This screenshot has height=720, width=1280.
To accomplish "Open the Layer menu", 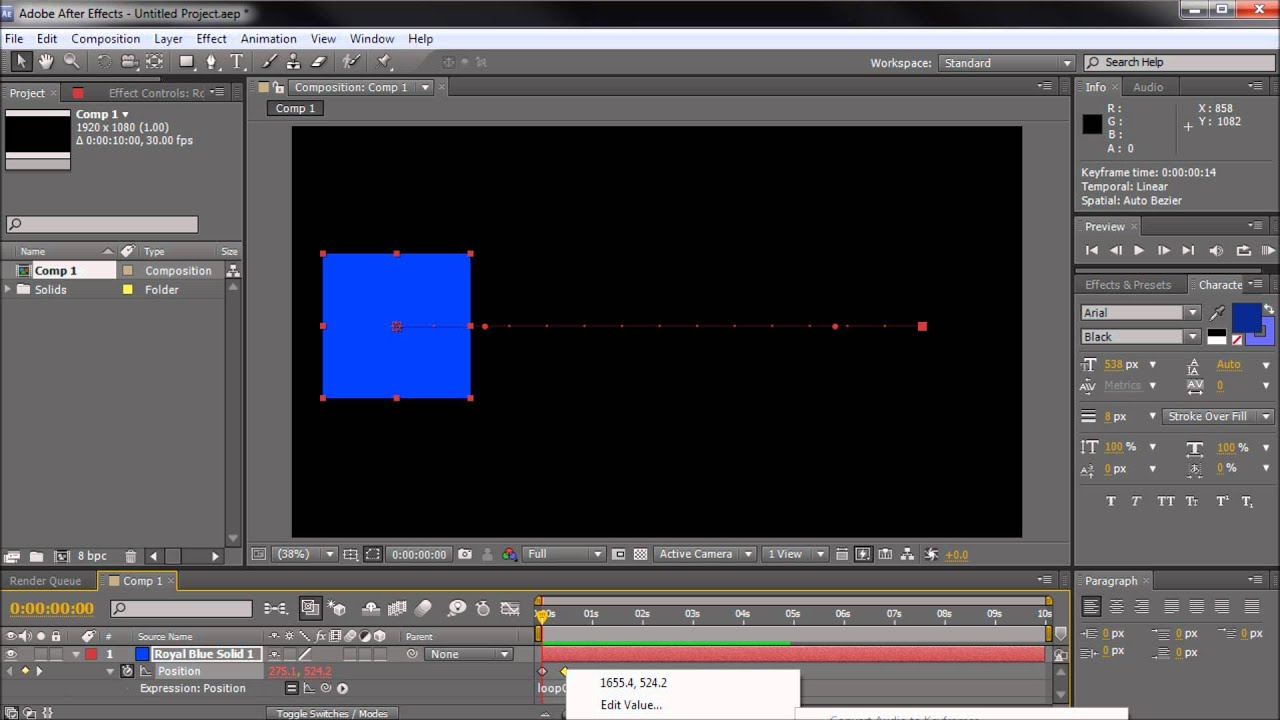I will [x=168, y=39].
